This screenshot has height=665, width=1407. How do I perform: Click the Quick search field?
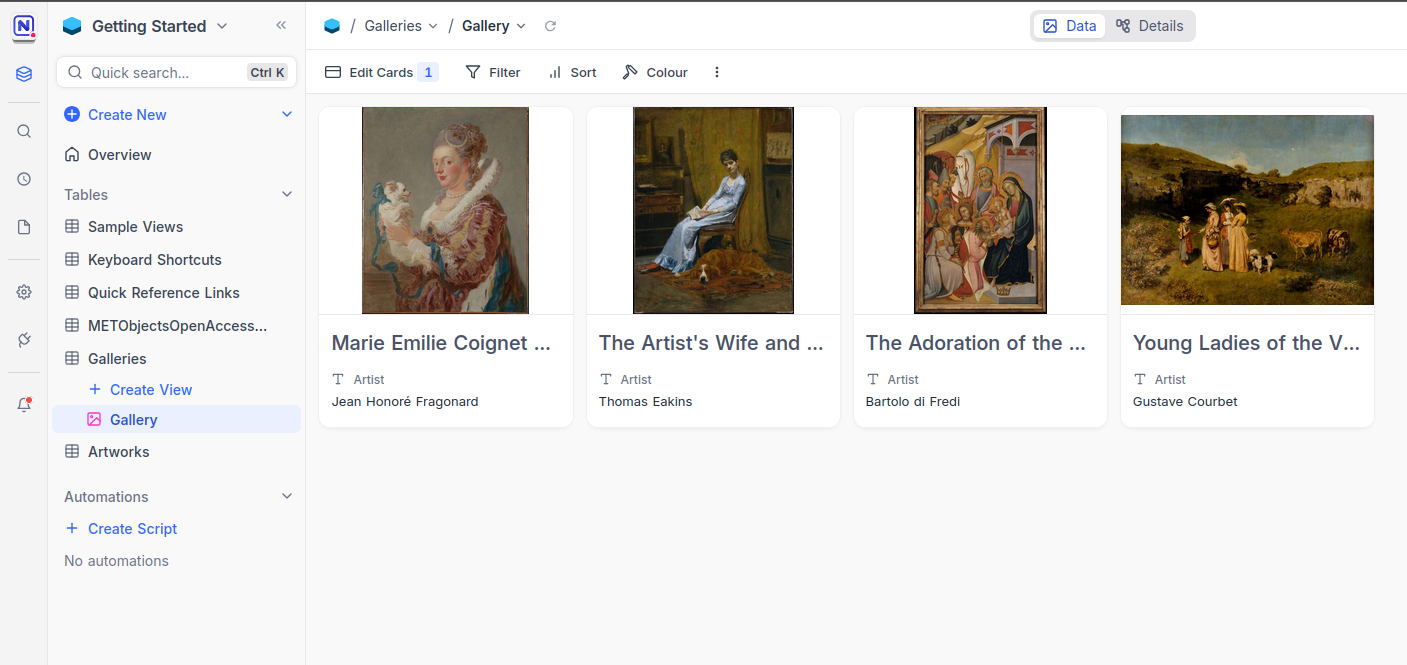pyautogui.click(x=176, y=72)
